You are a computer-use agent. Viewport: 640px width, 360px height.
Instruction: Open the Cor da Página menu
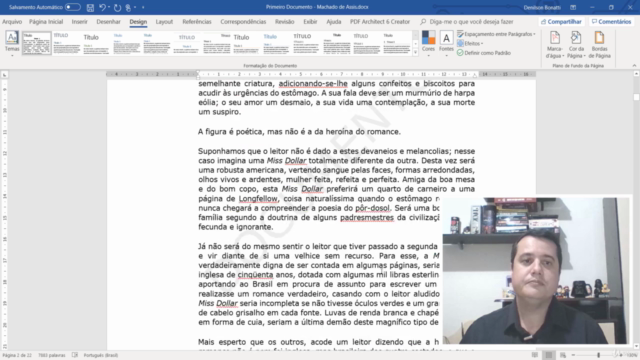[576, 44]
